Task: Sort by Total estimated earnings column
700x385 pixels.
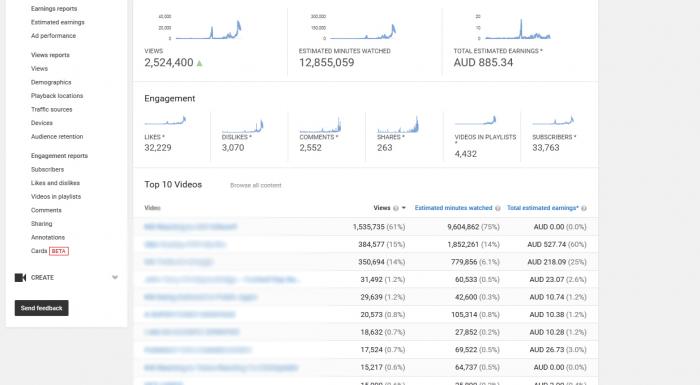Action: [542, 208]
